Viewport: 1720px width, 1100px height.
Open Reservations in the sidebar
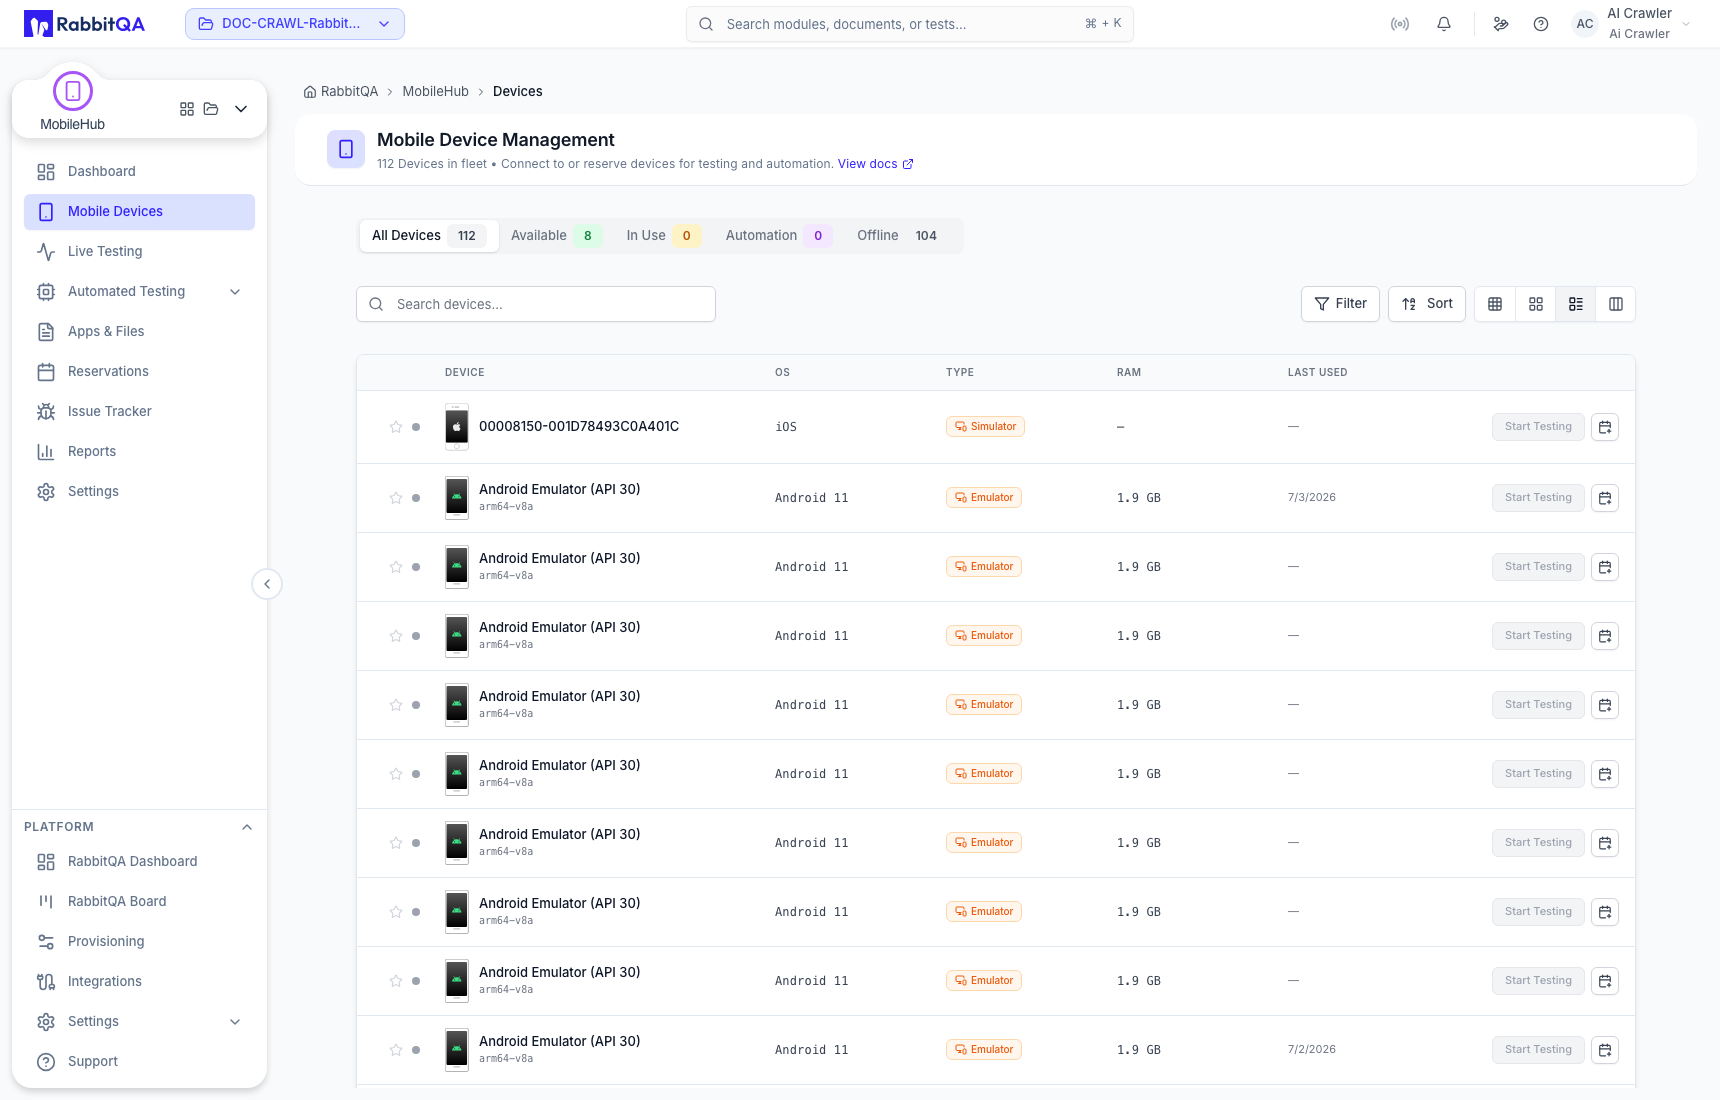pyautogui.click(x=139, y=371)
